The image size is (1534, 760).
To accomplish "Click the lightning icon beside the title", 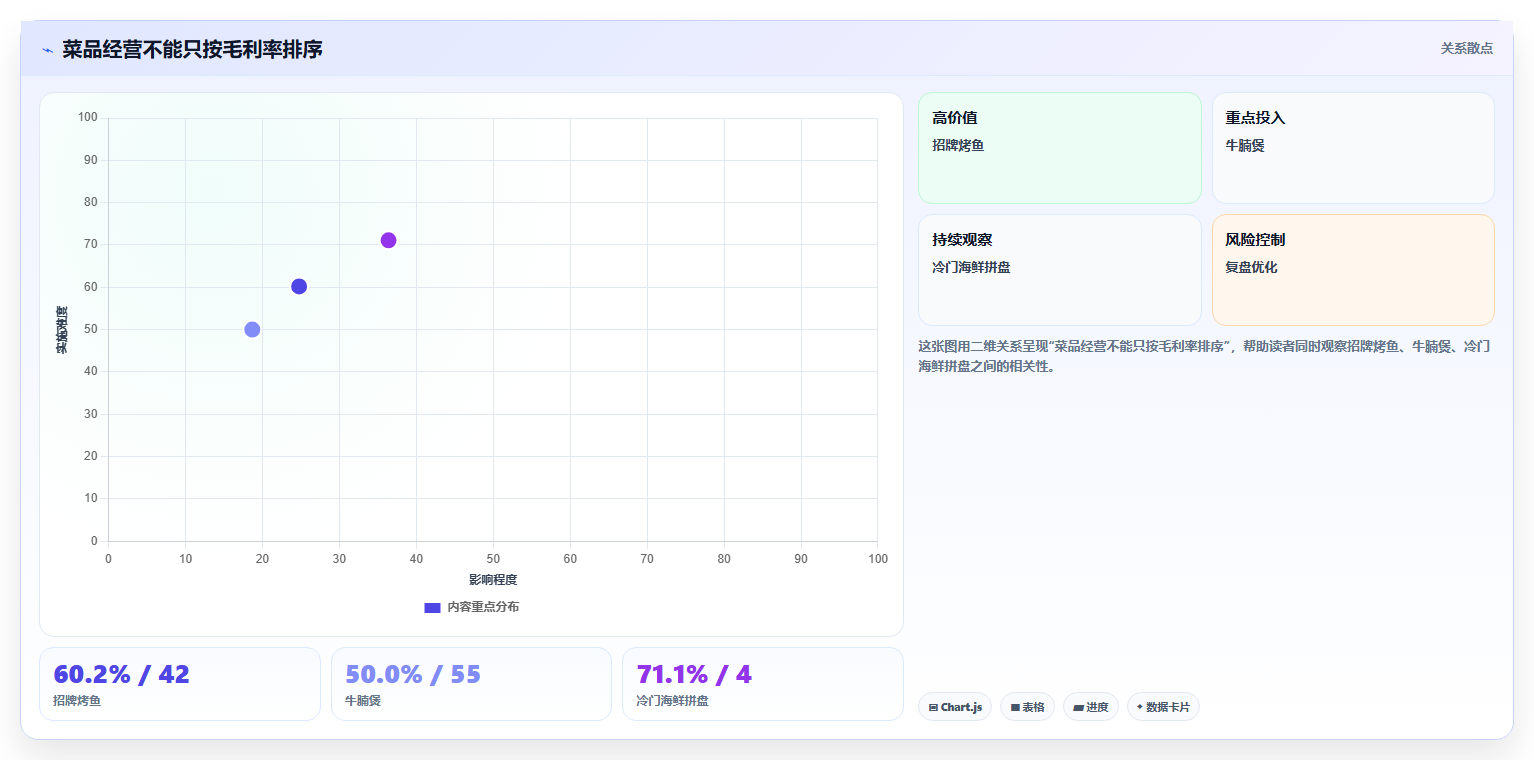I will coord(48,50).
